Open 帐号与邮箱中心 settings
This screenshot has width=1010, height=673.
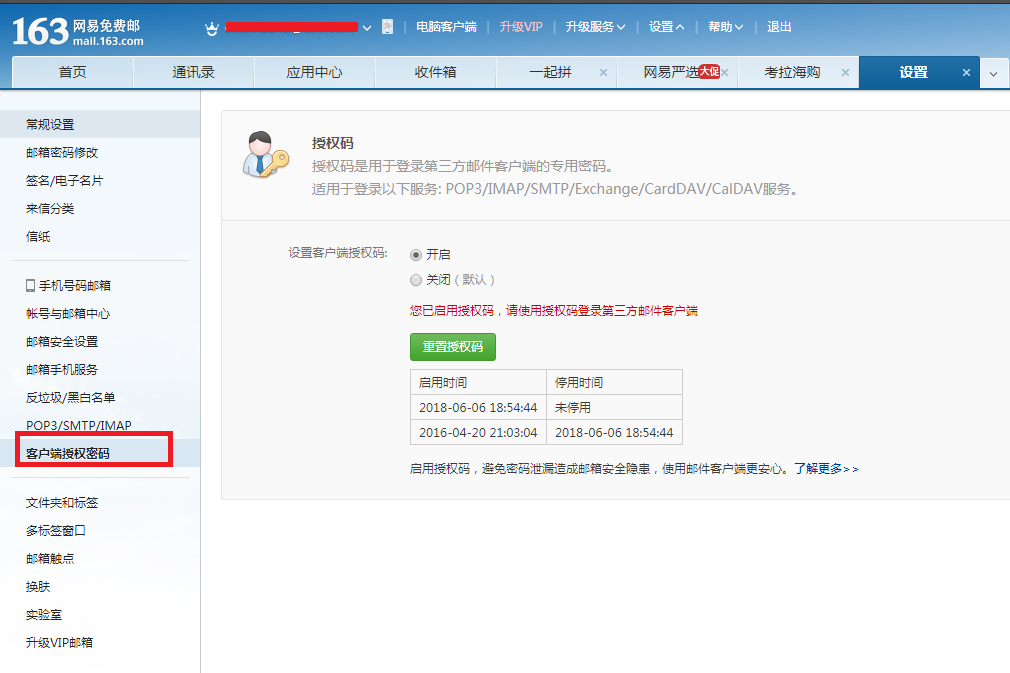click(68, 314)
